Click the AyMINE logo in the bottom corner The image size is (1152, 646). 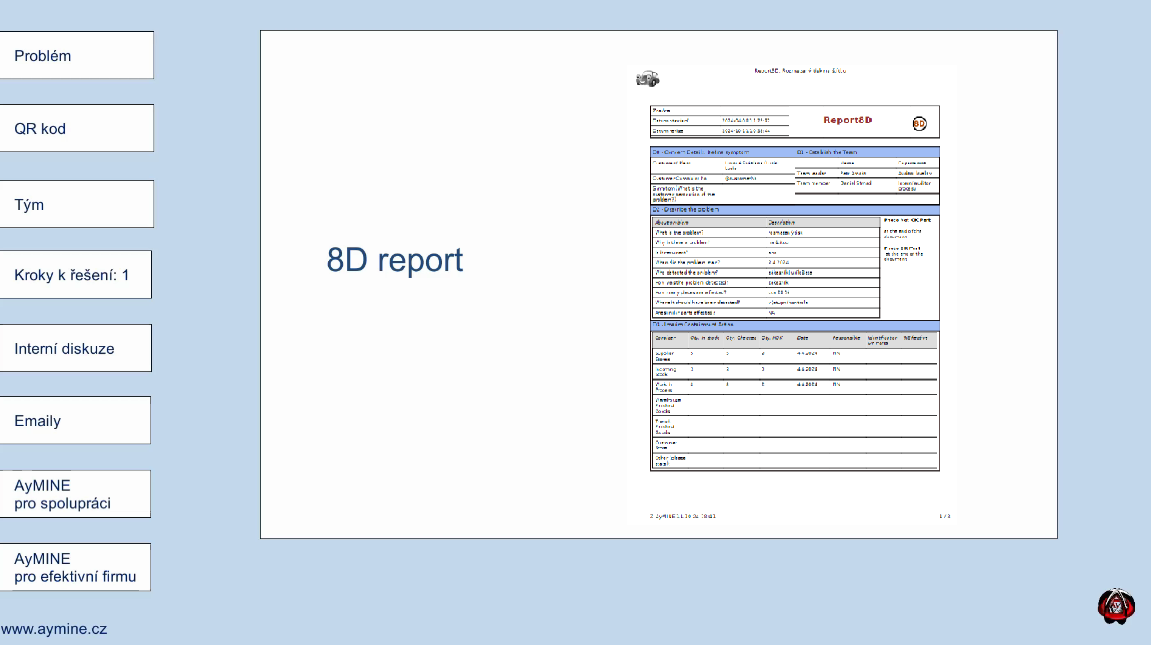(1116, 608)
